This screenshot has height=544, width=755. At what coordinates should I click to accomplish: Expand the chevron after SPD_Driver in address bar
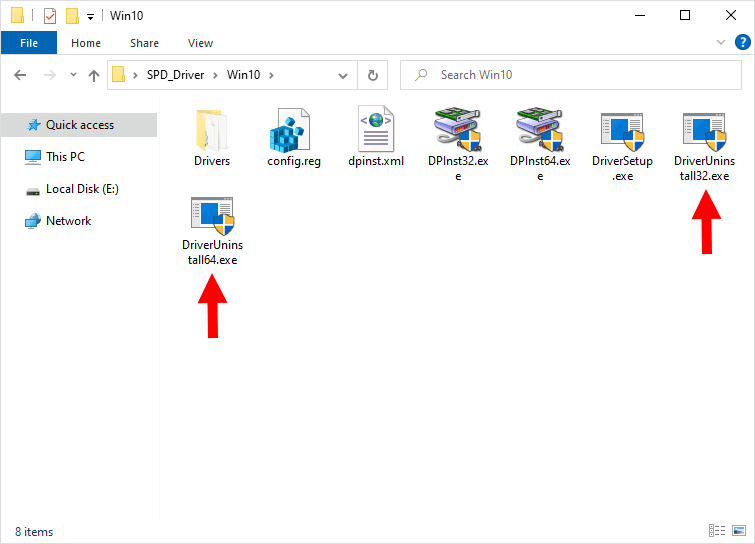pos(215,75)
